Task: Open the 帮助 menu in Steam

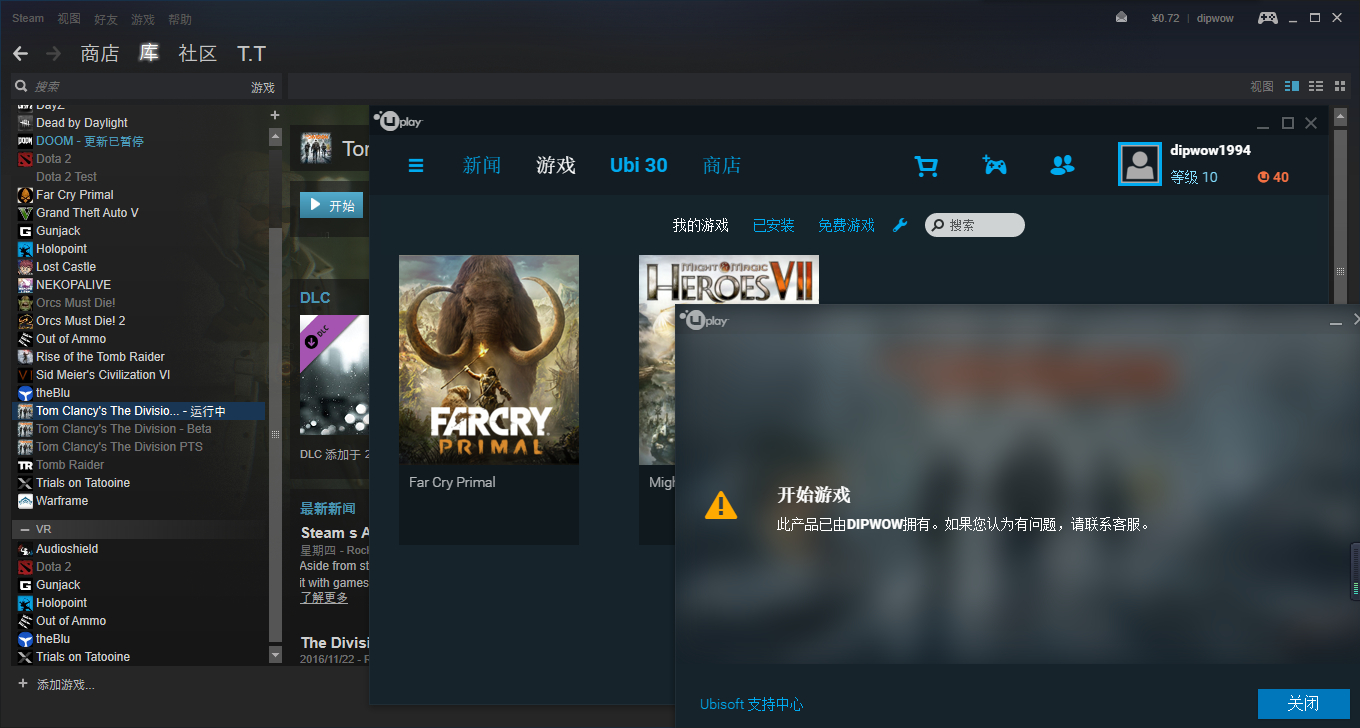Action: coord(180,18)
